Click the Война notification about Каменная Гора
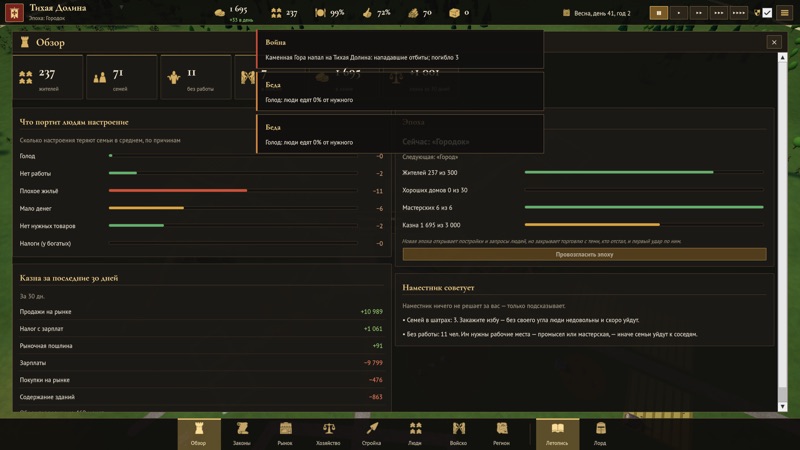This screenshot has width=800, height=450. [x=400, y=49]
